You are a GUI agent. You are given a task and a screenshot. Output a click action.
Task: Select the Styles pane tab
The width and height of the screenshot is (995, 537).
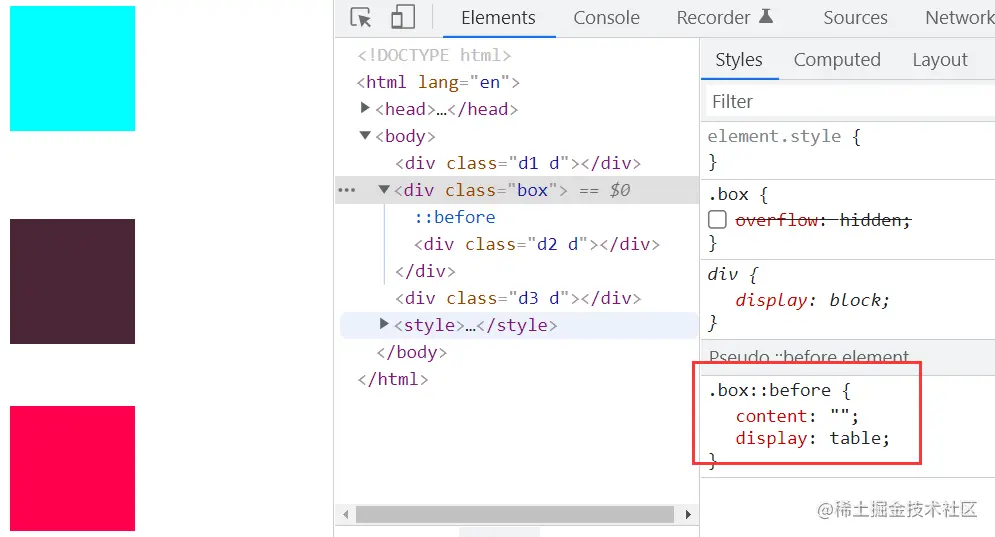tap(739, 60)
